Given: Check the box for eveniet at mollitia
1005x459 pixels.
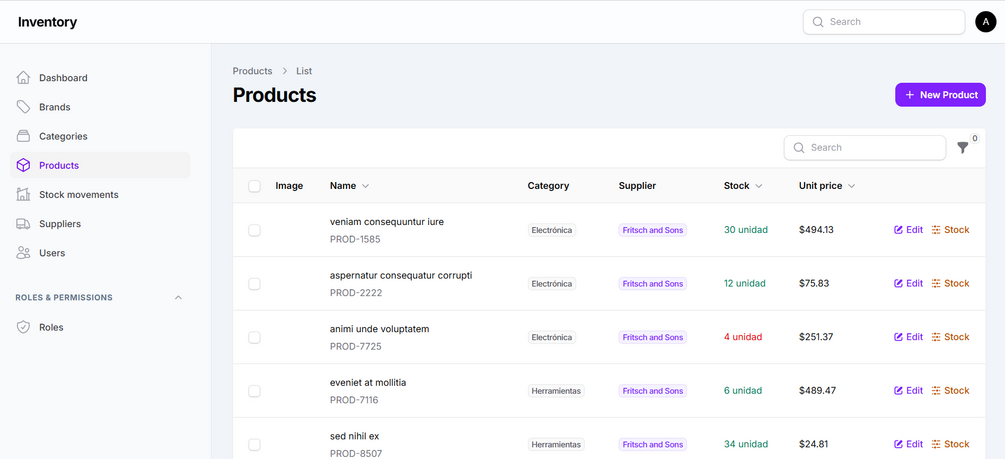Looking at the screenshot, I should pos(254,391).
